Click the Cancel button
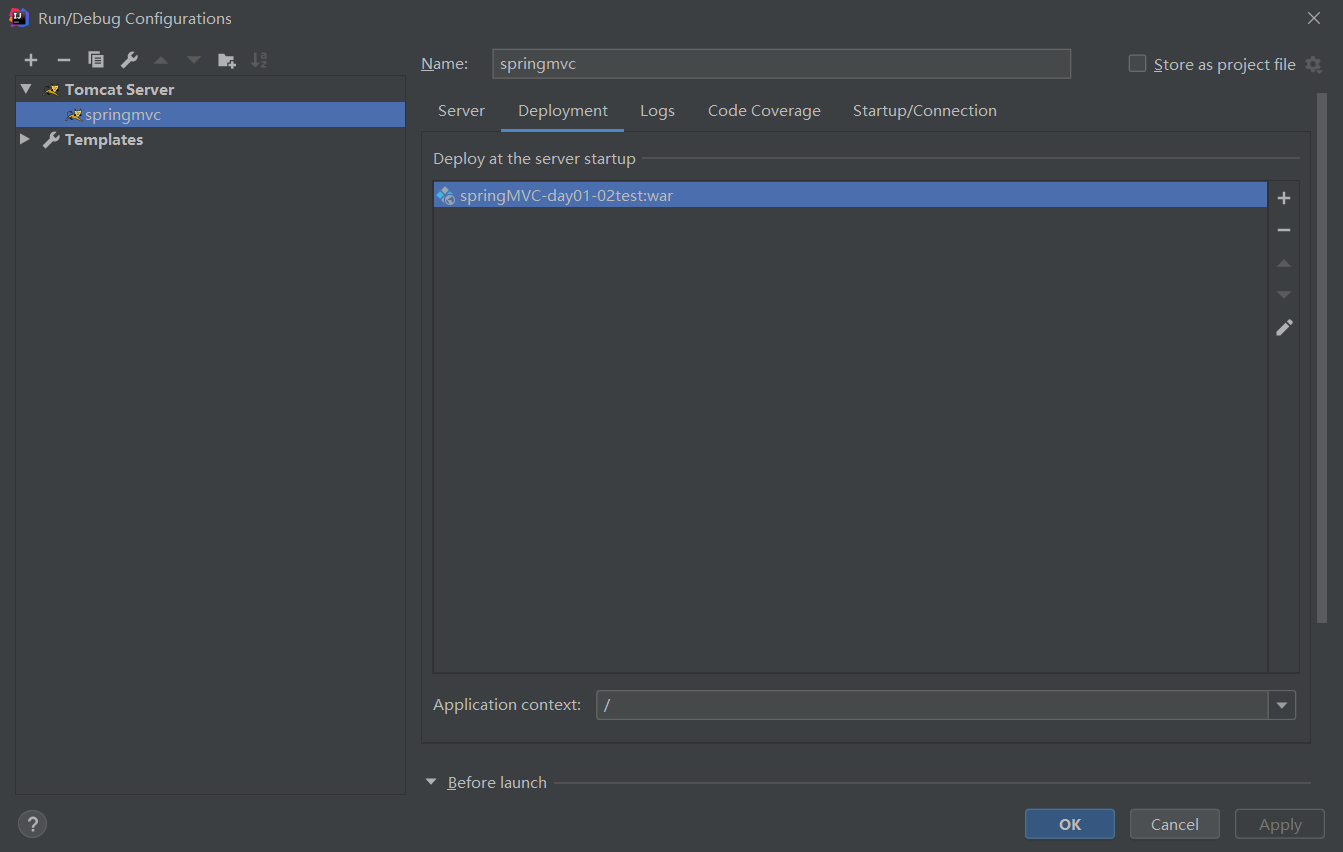The width and height of the screenshot is (1343, 852). click(1175, 824)
